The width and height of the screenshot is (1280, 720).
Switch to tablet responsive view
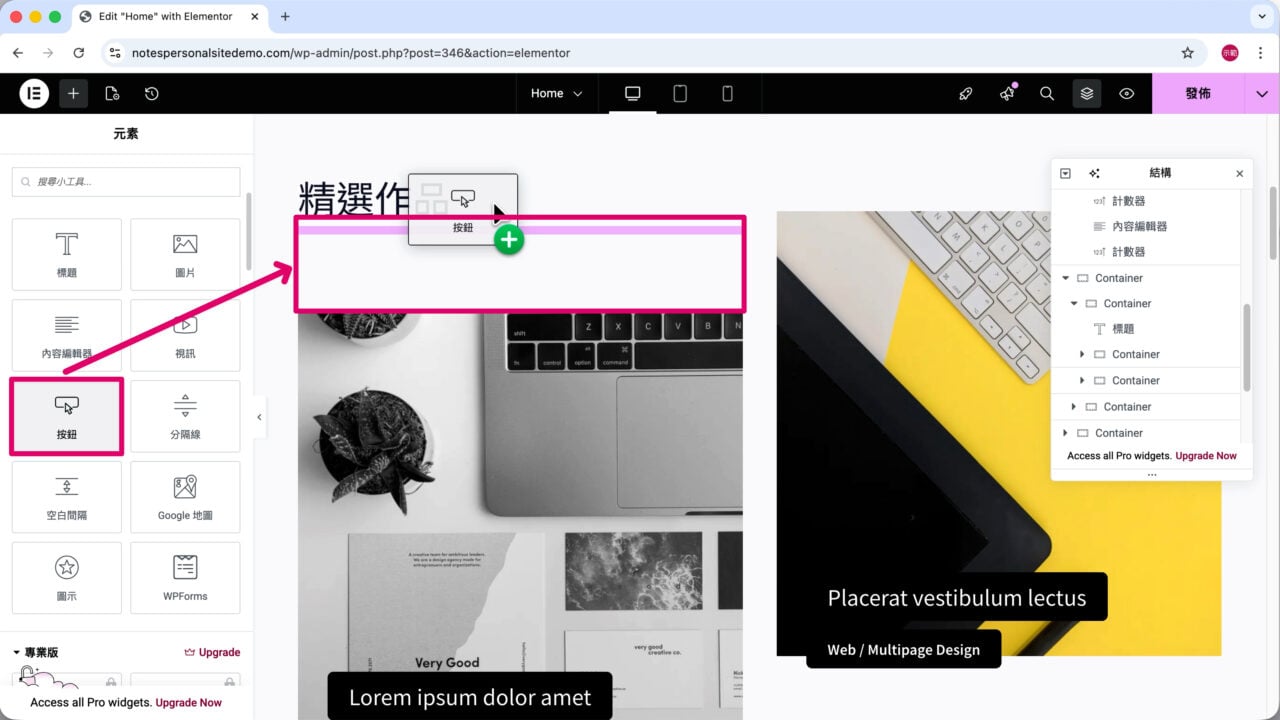tap(680, 93)
